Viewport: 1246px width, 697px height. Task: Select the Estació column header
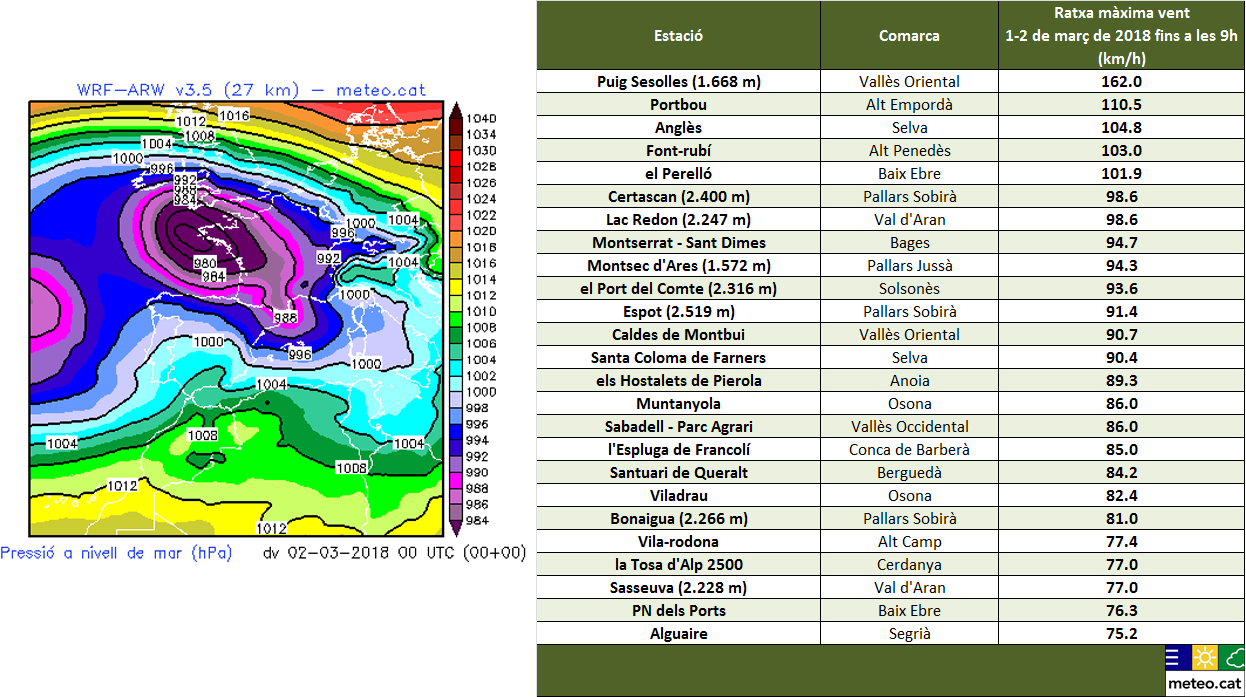click(x=678, y=35)
